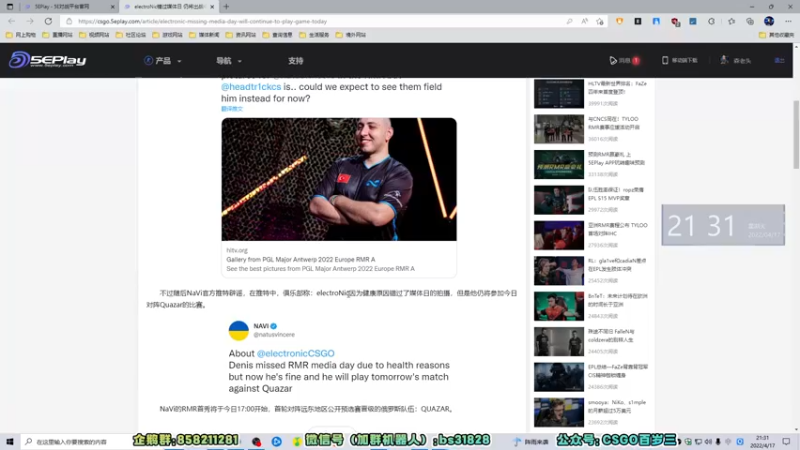The width and height of the screenshot is (800, 450).
Task: Open the browser settings ellipsis menu
Action: tap(788, 21)
